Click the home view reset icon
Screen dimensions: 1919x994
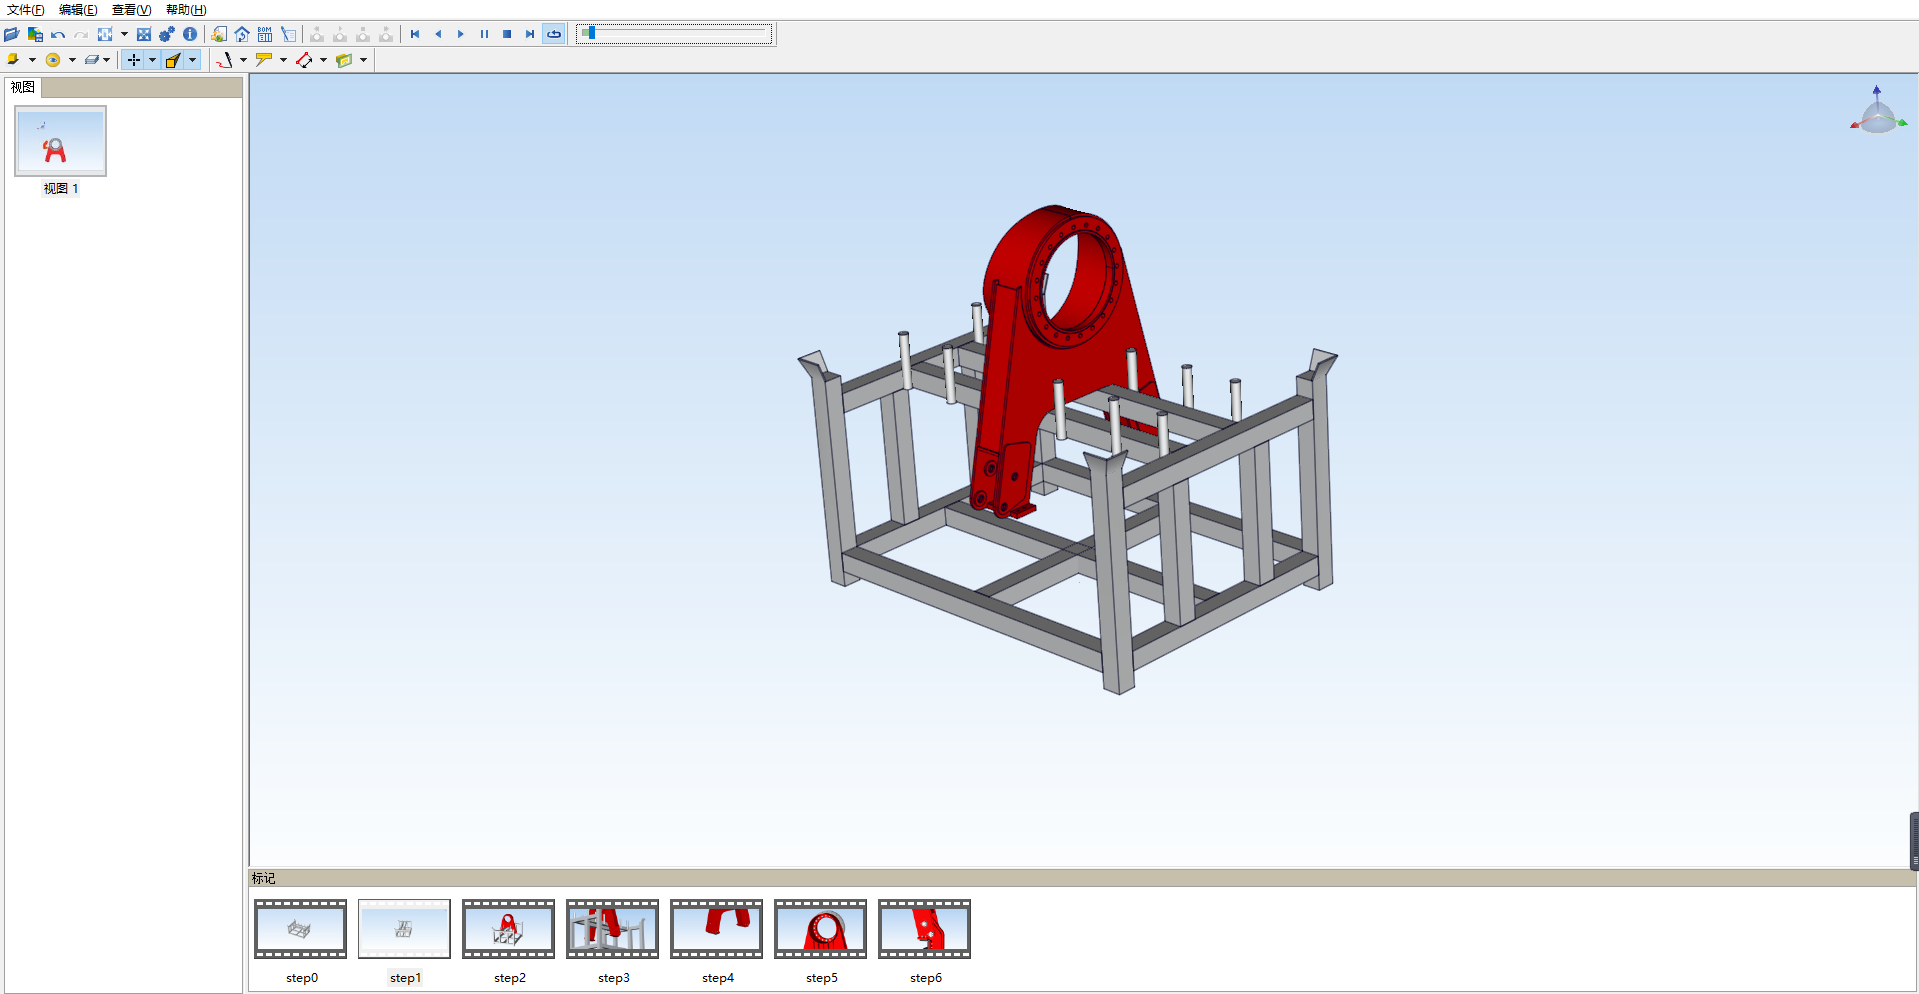coord(242,34)
